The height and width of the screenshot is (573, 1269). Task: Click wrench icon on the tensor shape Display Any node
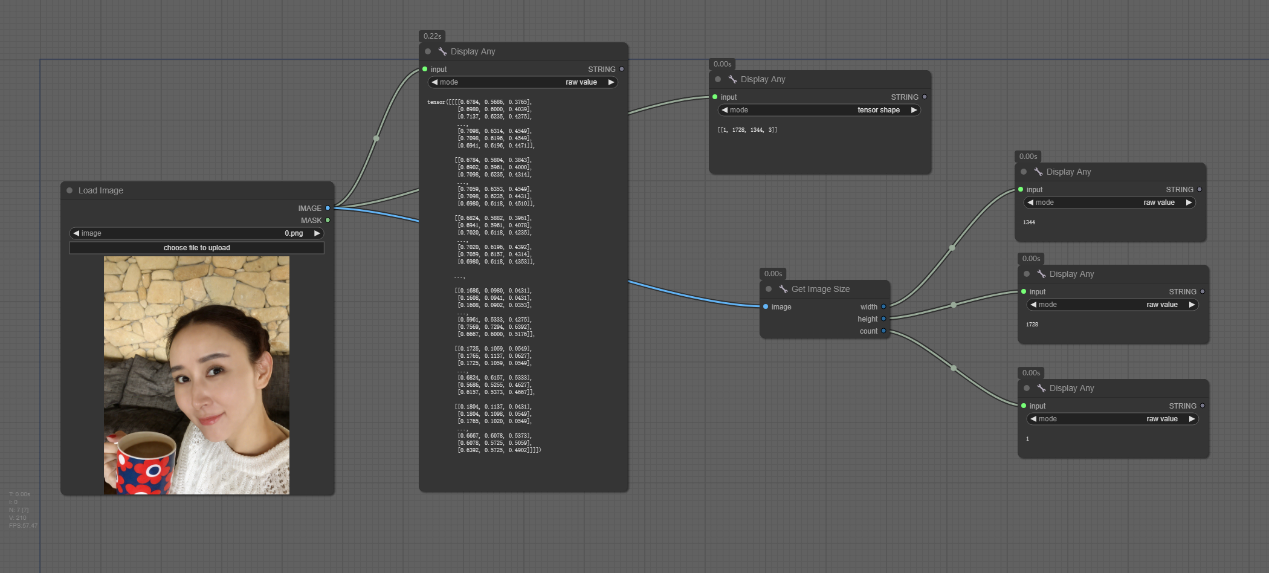(x=732, y=79)
